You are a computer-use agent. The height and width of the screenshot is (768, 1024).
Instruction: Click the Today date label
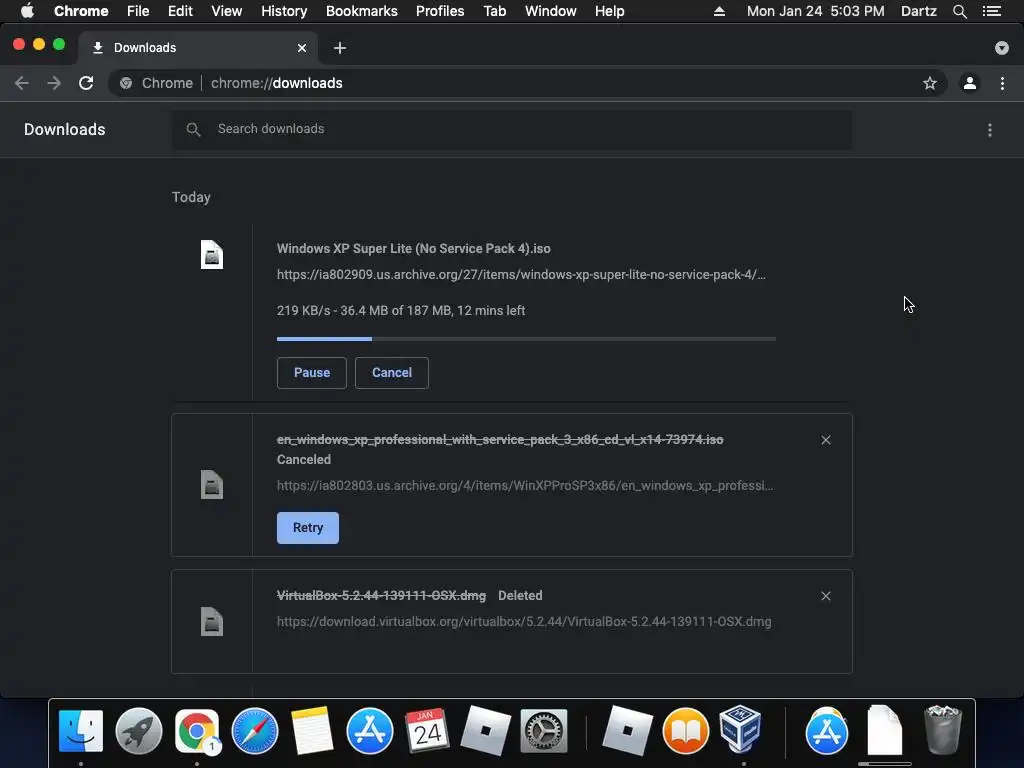191,197
